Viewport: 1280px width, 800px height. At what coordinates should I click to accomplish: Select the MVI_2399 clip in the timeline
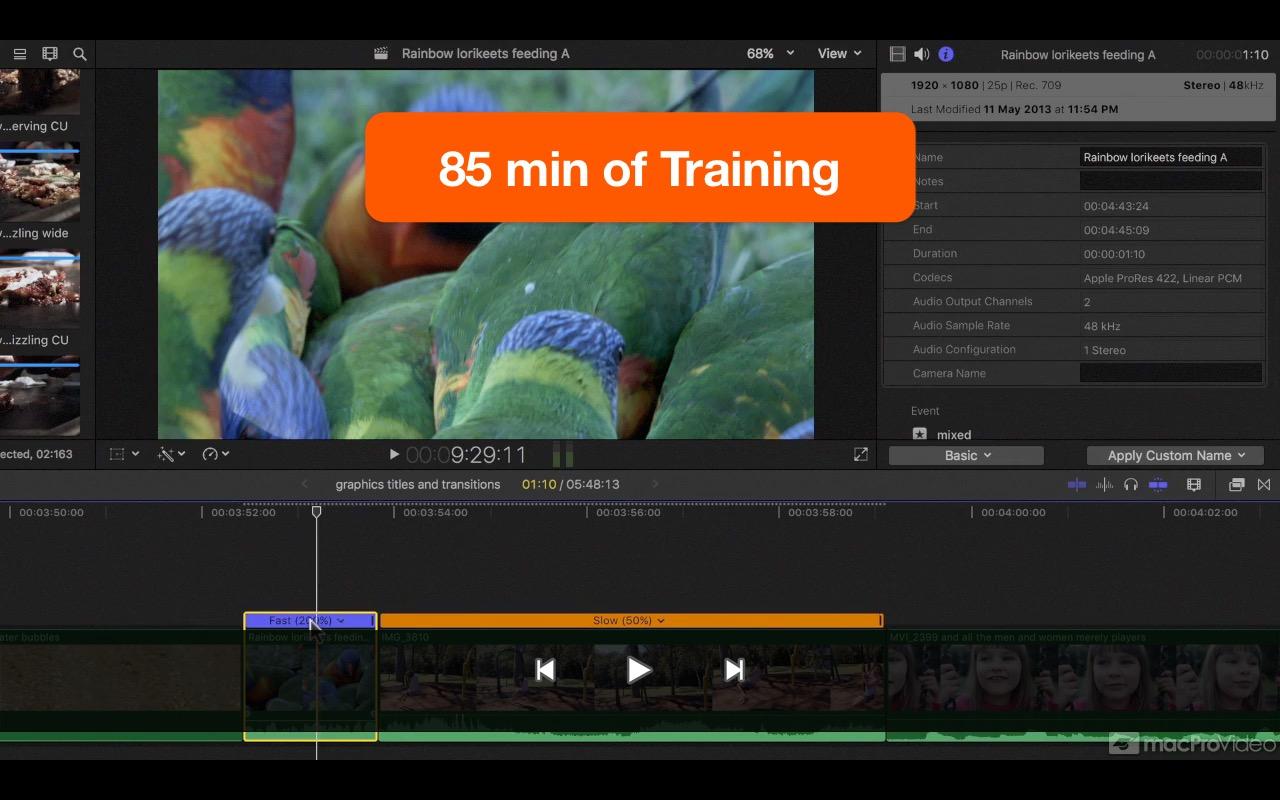[1083, 685]
